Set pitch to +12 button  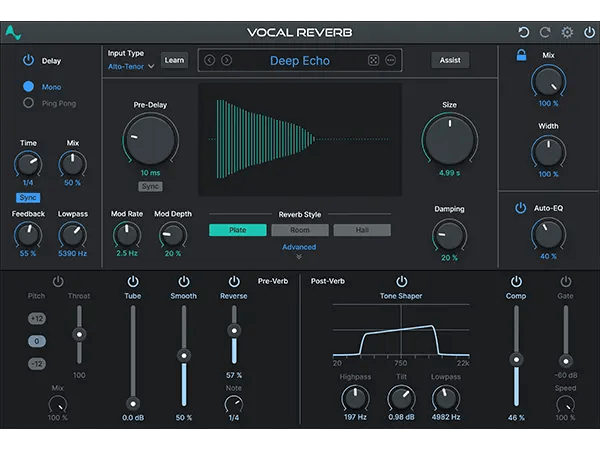tap(37, 318)
